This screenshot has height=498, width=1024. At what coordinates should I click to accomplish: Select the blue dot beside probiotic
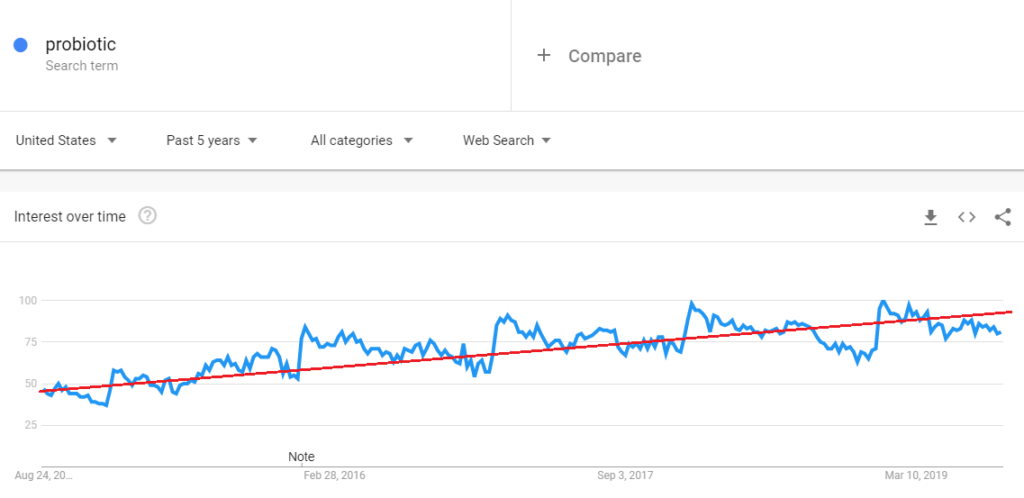(x=20, y=45)
